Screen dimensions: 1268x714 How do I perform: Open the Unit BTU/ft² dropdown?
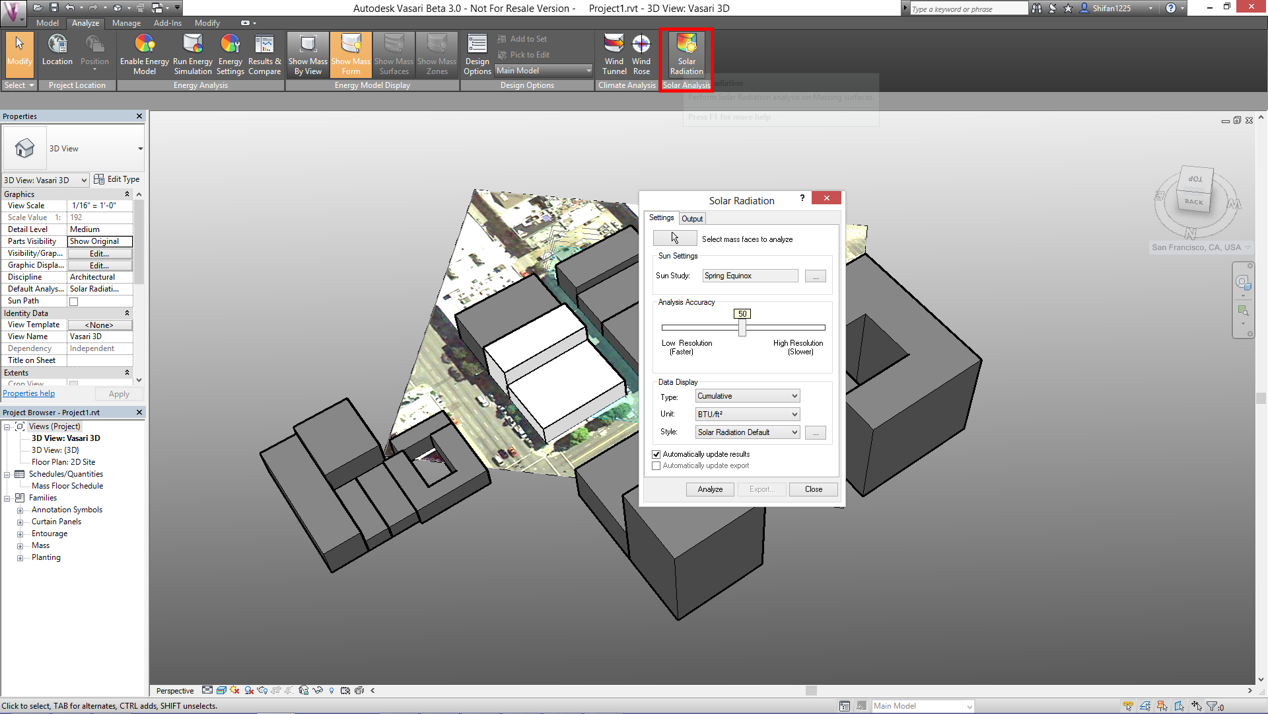point(747,414)
